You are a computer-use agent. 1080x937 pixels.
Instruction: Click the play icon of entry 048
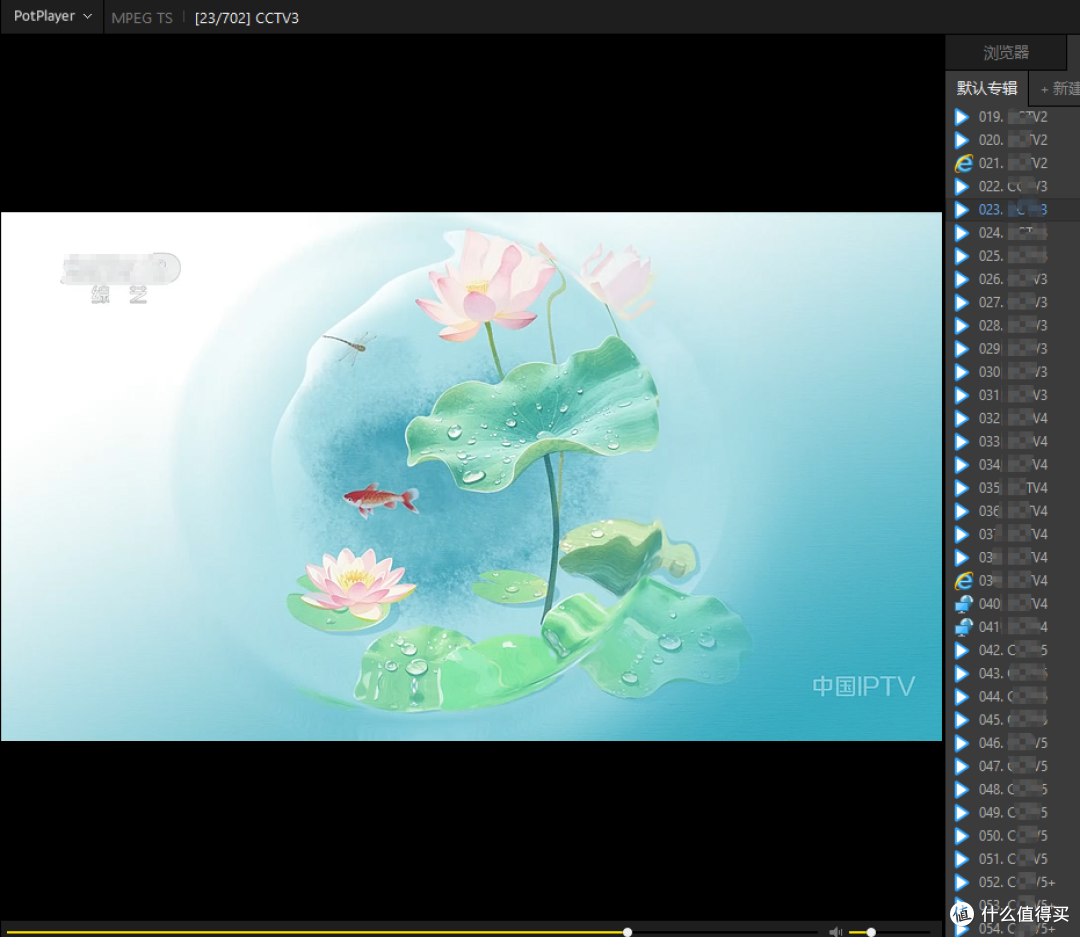[962, 790]
